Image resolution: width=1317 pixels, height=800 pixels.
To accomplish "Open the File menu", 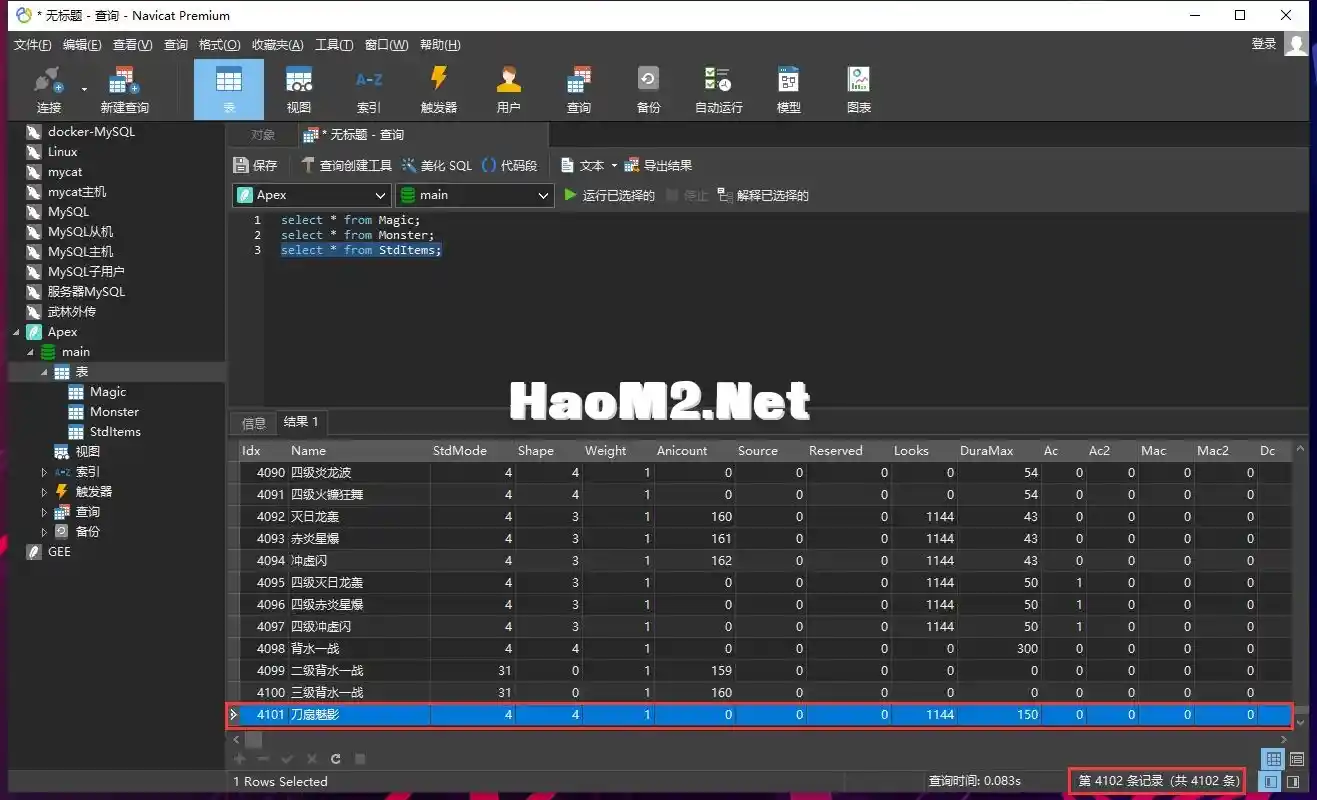I will (x=32, y=45).
